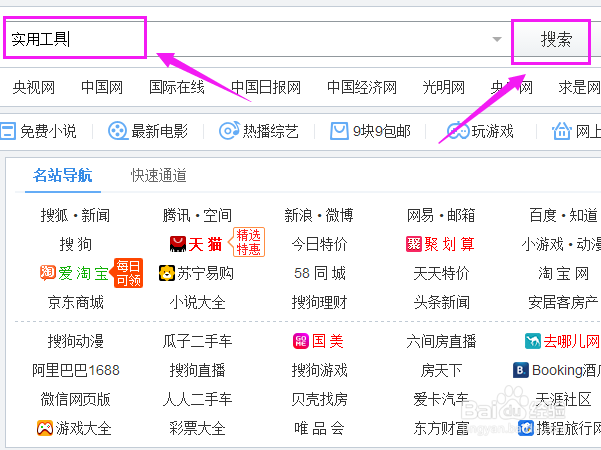Open the 热播综艺 link
Screen dimensions: 601x450
[271, 131]
